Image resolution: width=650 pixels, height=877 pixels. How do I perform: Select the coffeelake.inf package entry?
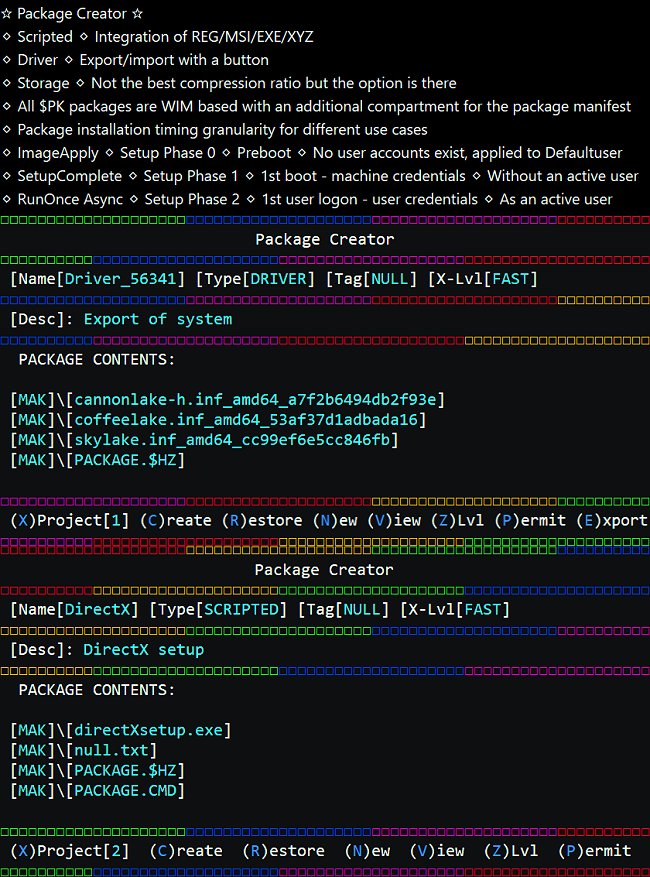251,419
